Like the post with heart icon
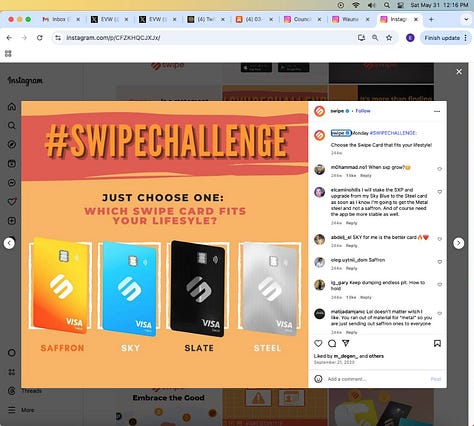Image resolution: width=474 pixels, height=426 pixels. click(318, 343)
